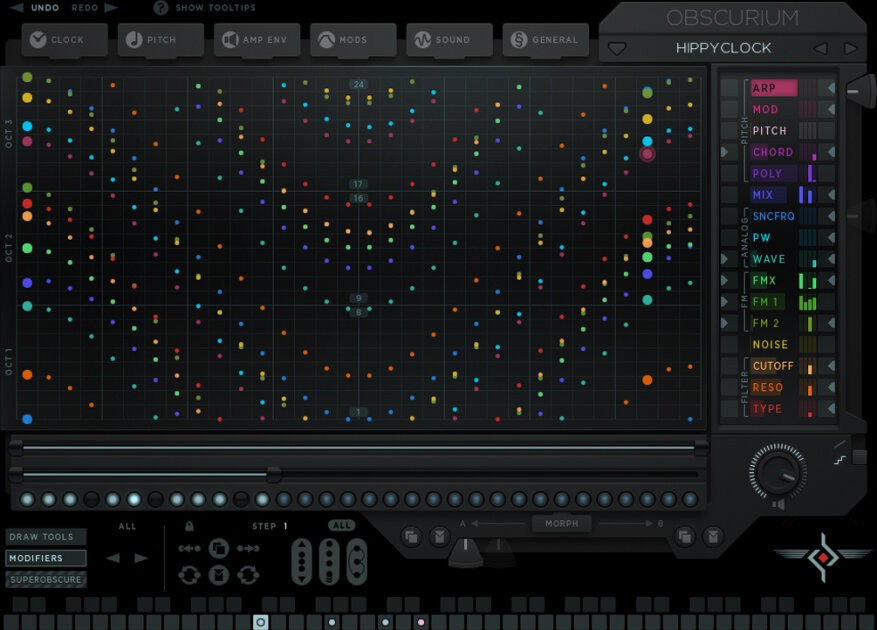This screenshot has width=877, height=630.
Task: Click the highlighted keyboard key at bottom
Action: (261, 622)
